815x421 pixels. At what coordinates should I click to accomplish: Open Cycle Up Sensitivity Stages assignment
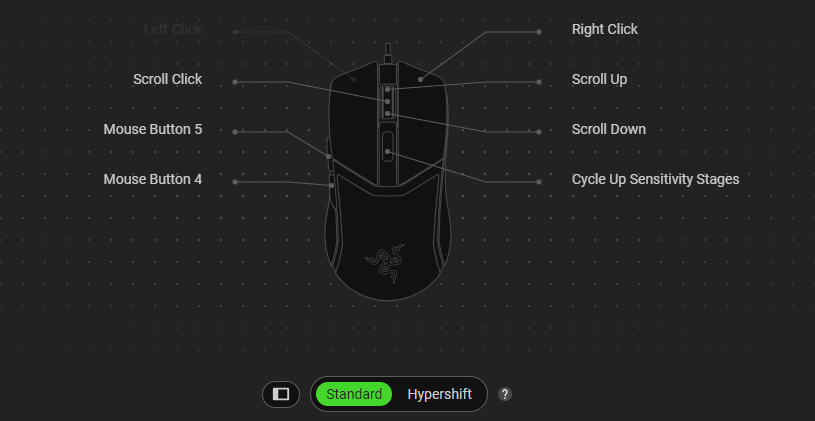pyautogui.click(x=655, y=179)
